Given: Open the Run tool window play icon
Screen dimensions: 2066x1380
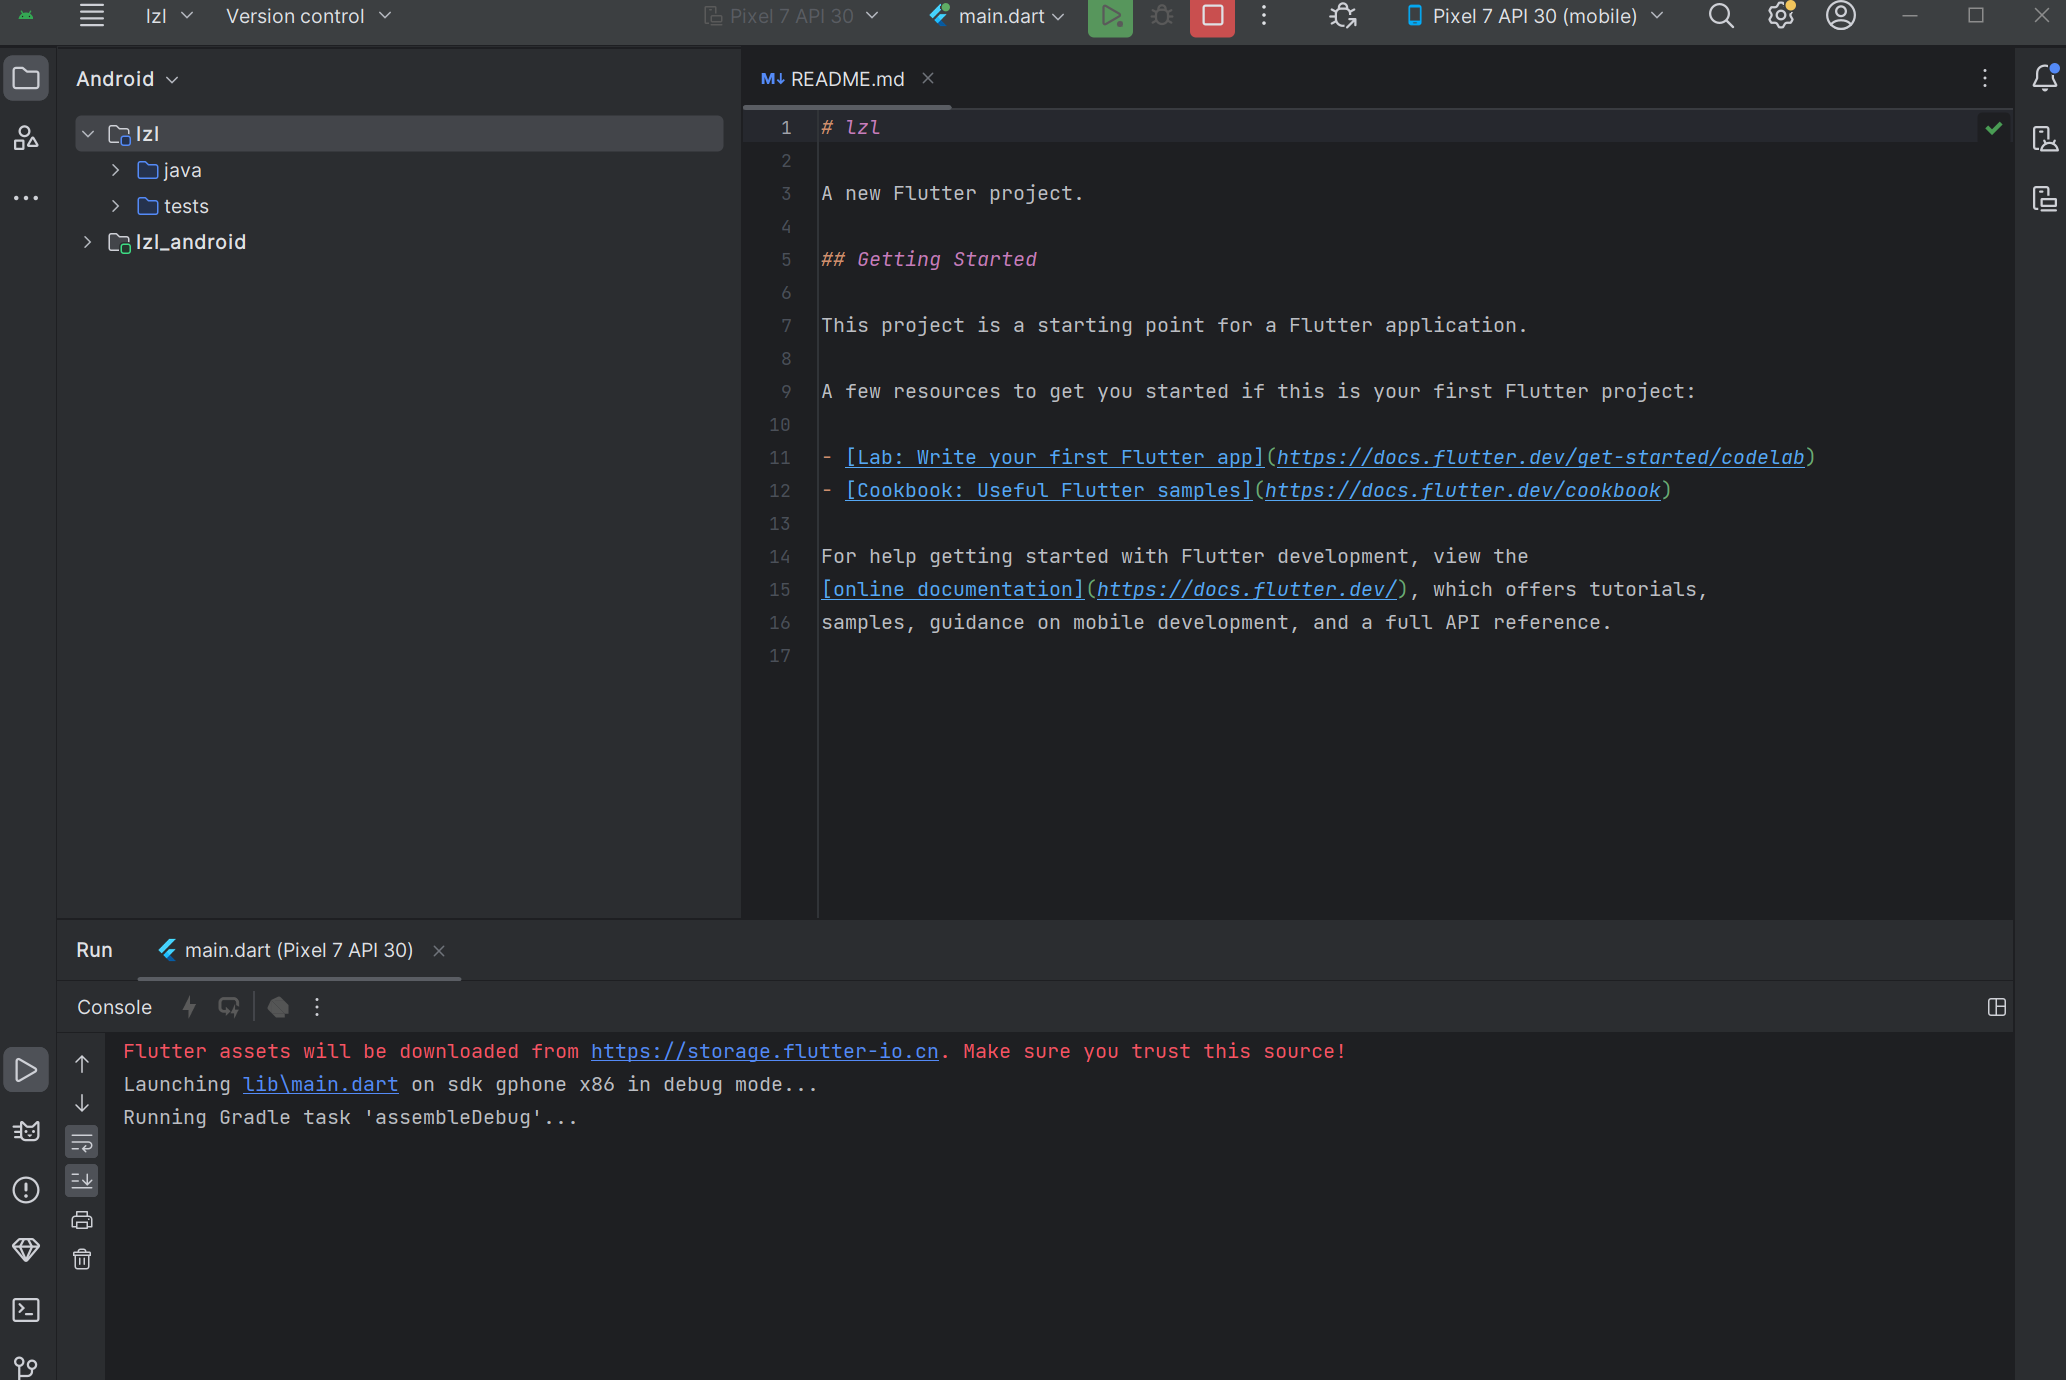Looking at the screenshot, I should (26, 1070).
